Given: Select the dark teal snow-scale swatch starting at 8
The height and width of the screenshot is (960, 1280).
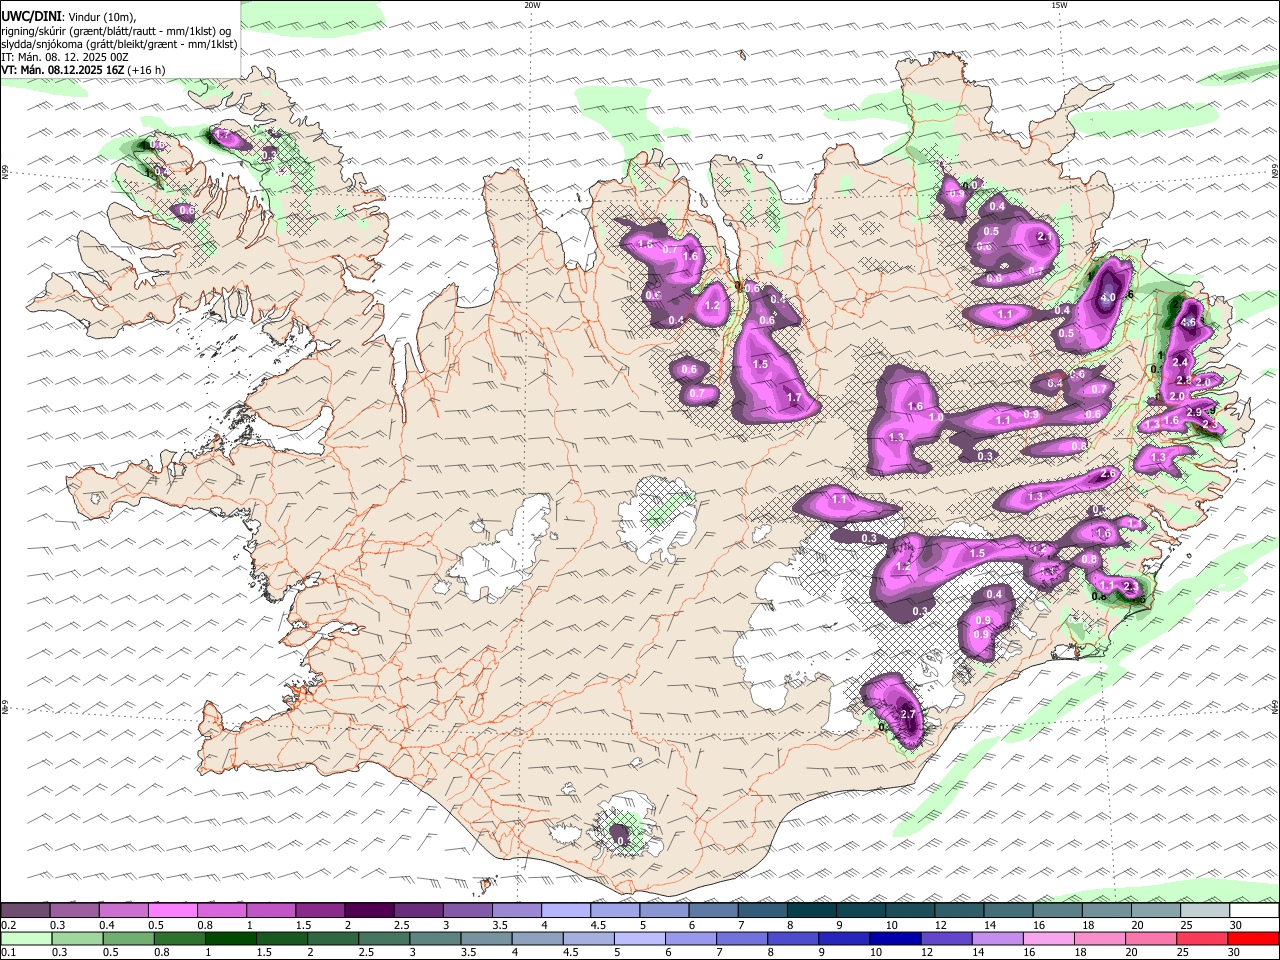Looking at the screenshot, I should point(812,911).
